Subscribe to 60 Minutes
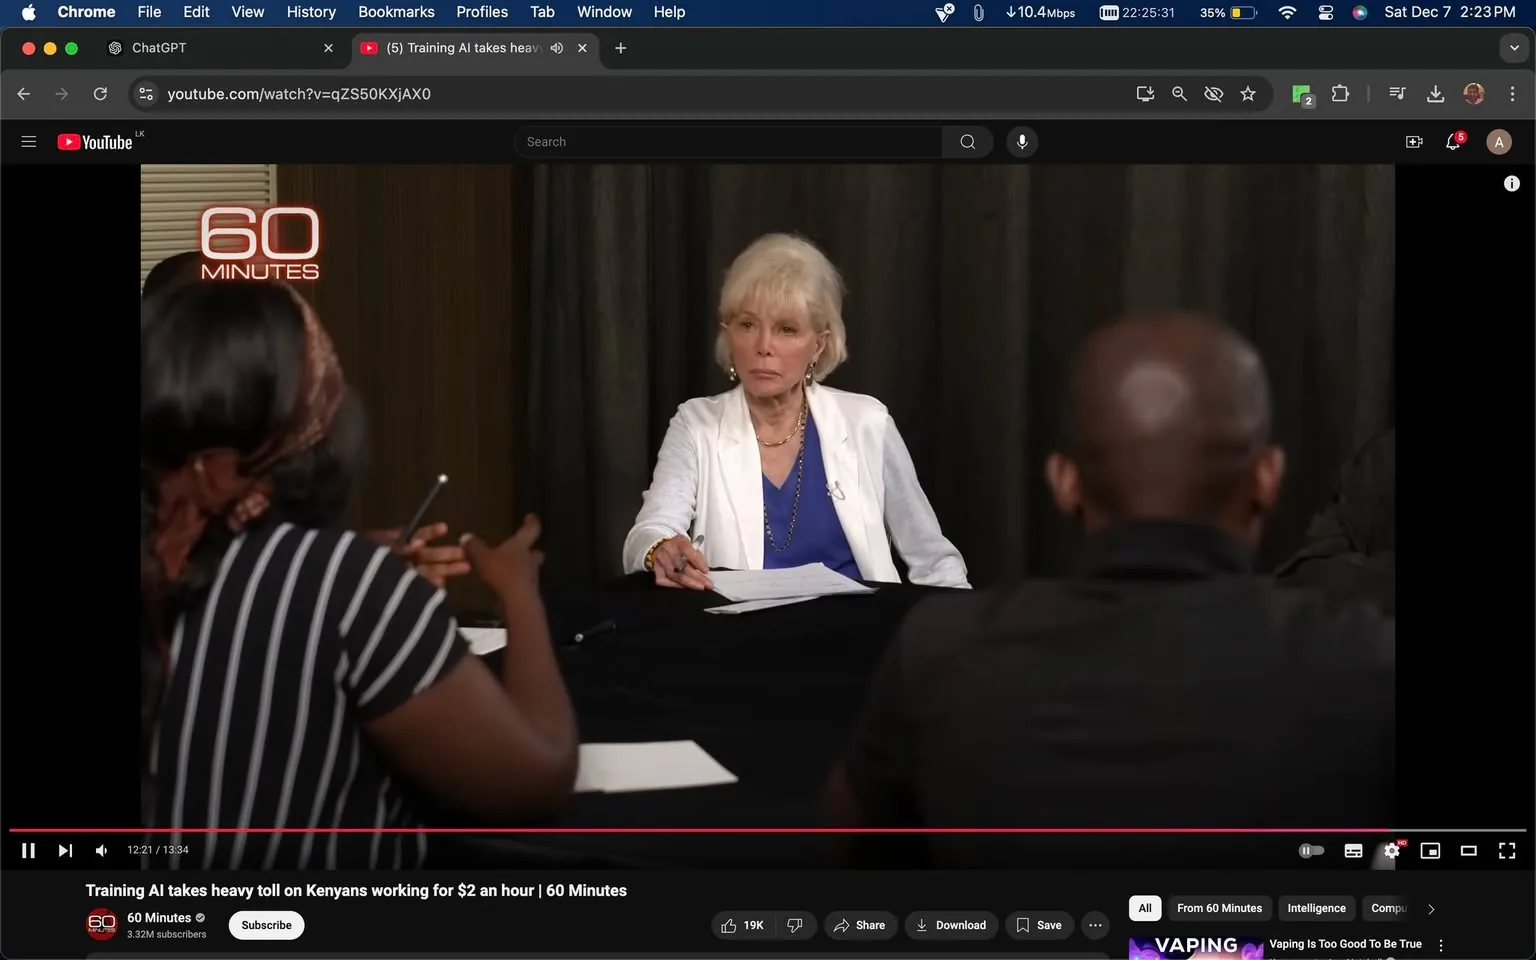This screenshot has width=1536, height=960. click(x=265, y=925)
